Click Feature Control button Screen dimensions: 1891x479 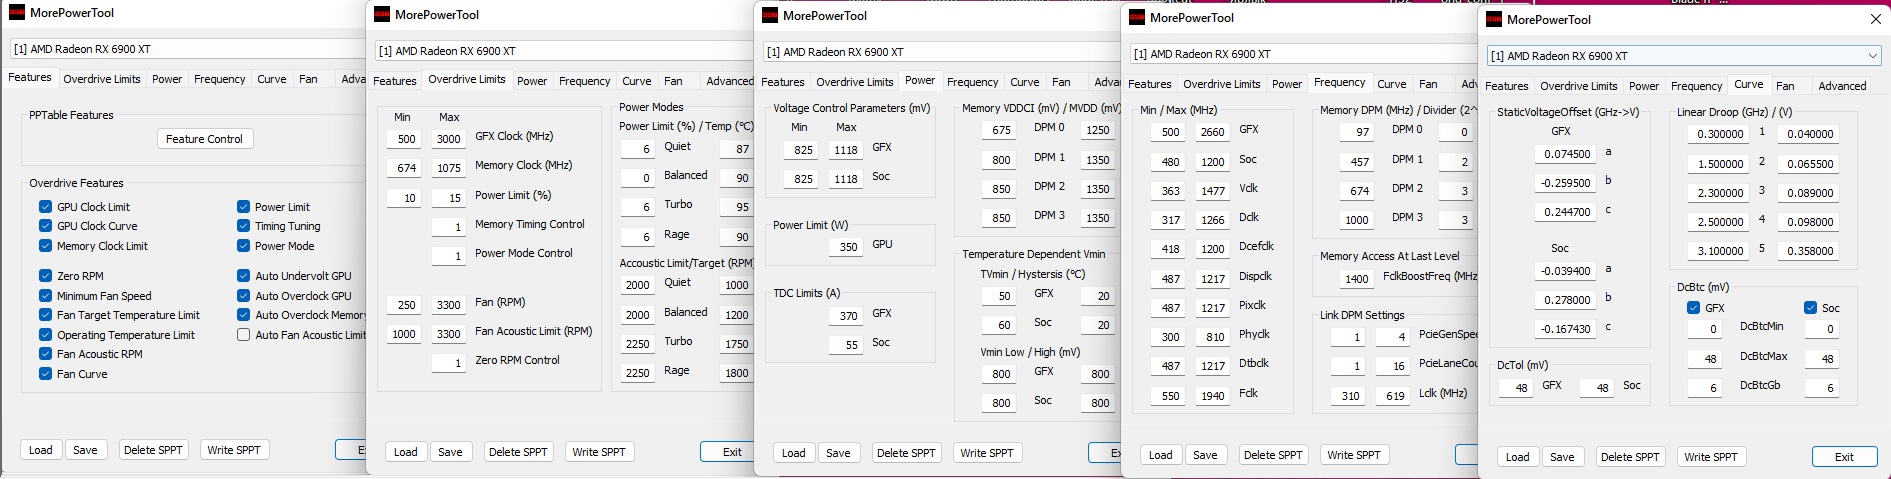tap(204, 139)
